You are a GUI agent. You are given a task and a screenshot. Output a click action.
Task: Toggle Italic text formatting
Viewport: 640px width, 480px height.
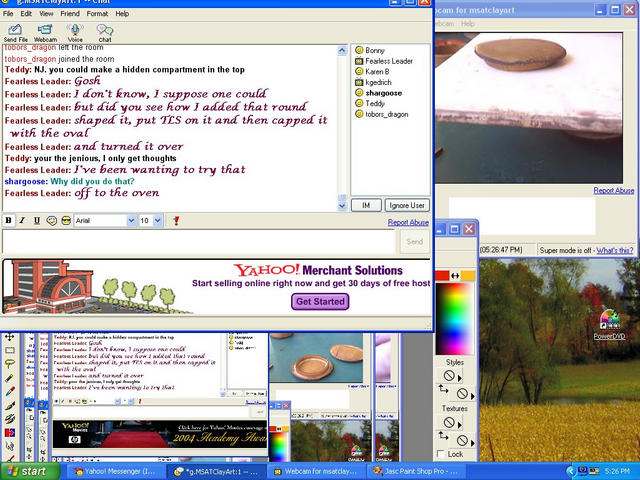point(22,221)
